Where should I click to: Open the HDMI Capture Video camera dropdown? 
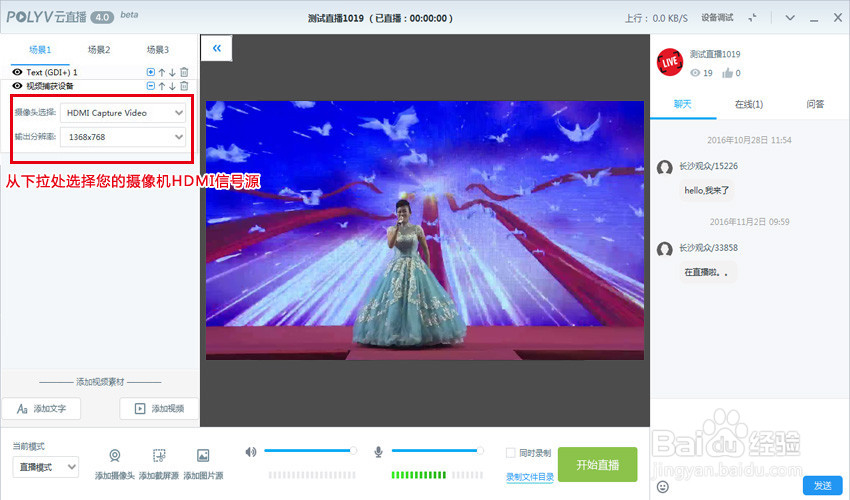pos(123,113)
